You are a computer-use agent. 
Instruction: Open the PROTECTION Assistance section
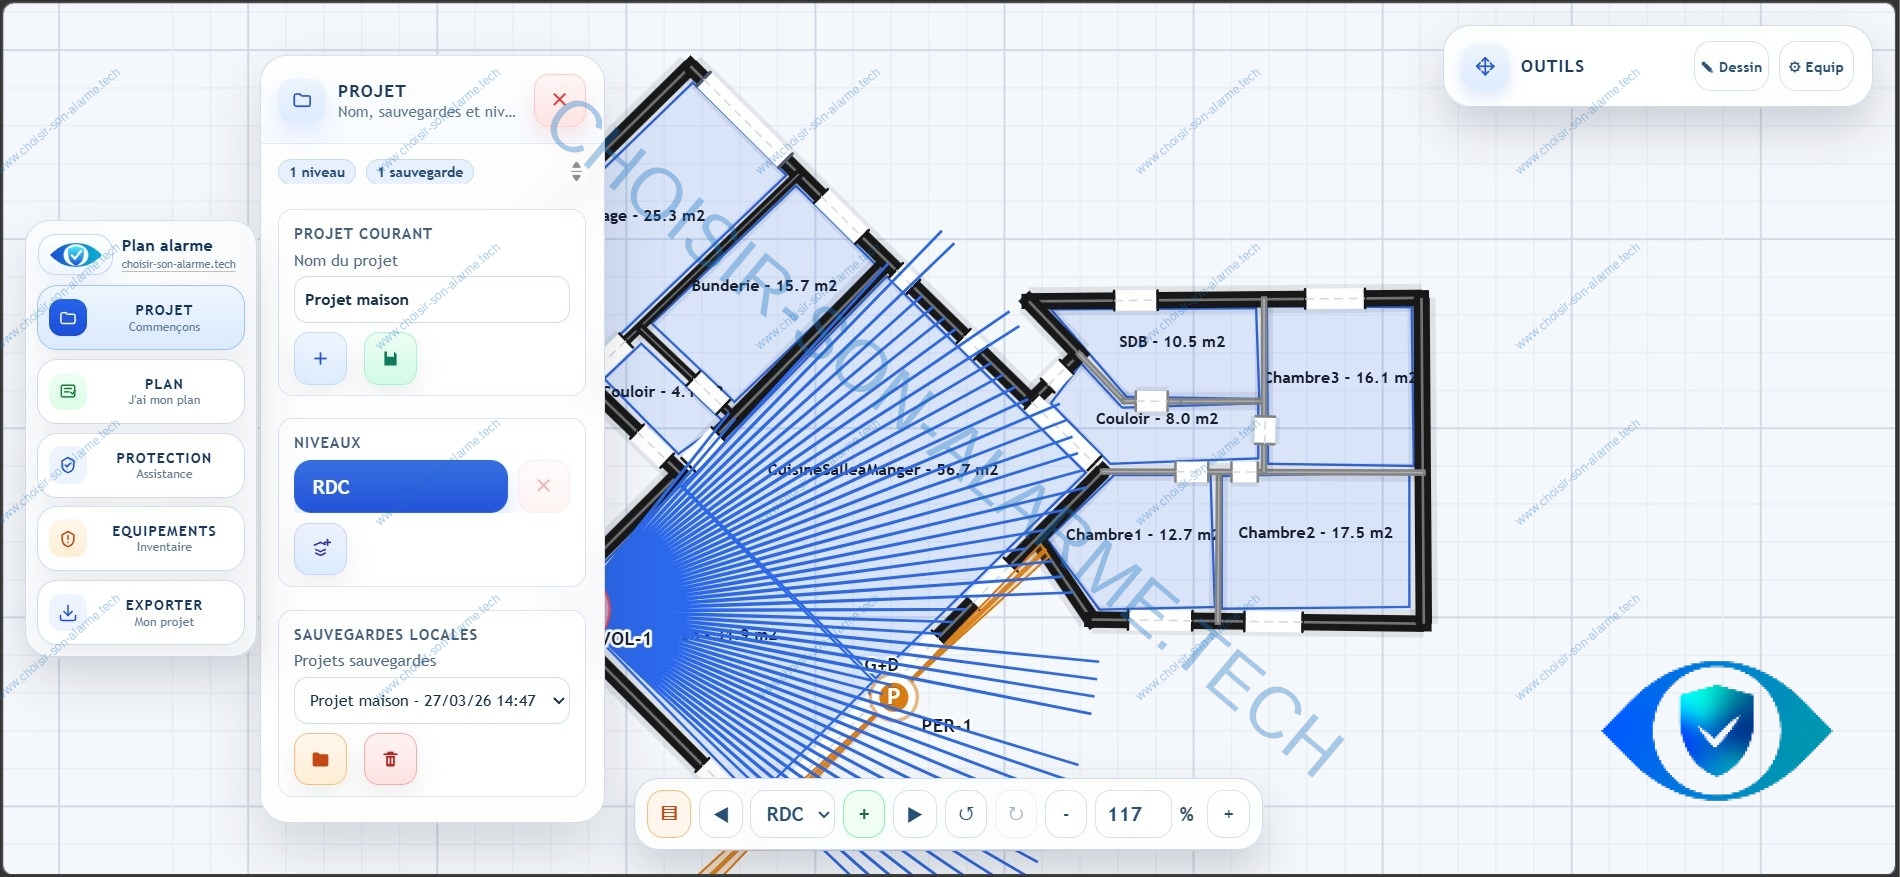[x=141, y=465]
